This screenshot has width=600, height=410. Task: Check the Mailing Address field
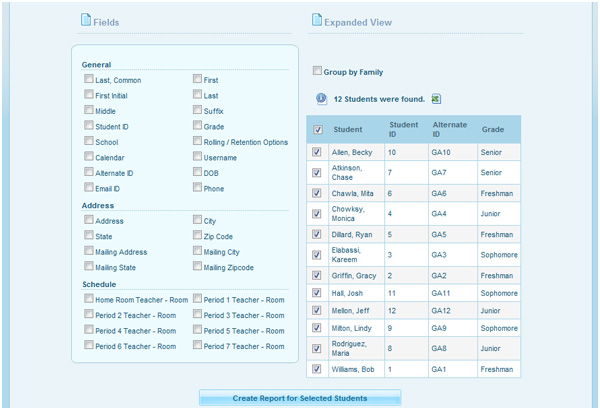pos(89,251)
